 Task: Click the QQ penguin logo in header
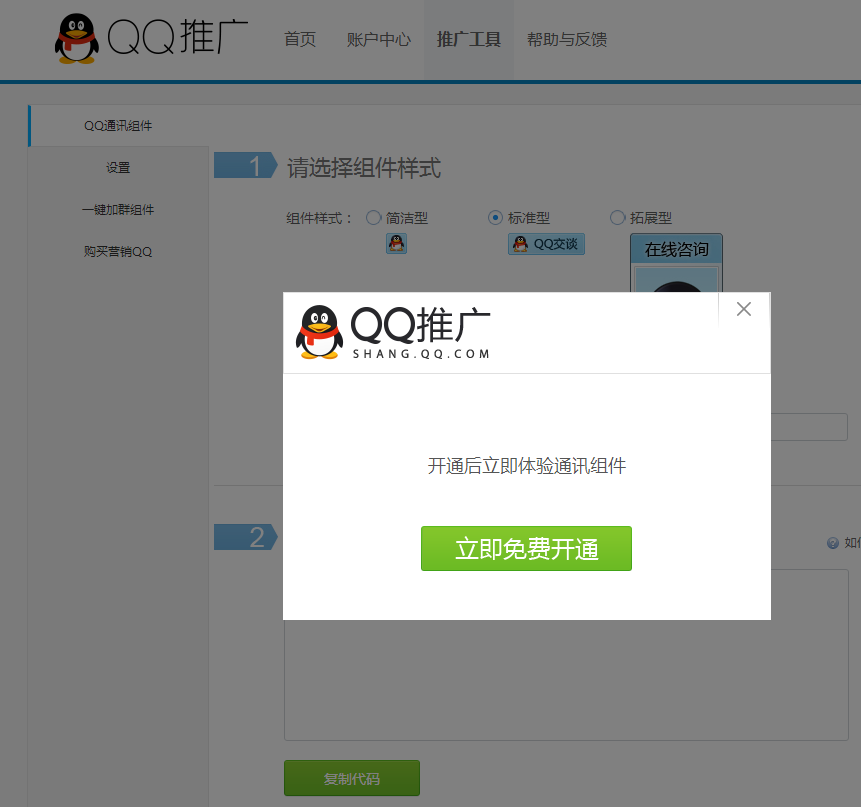click(77, 38)
